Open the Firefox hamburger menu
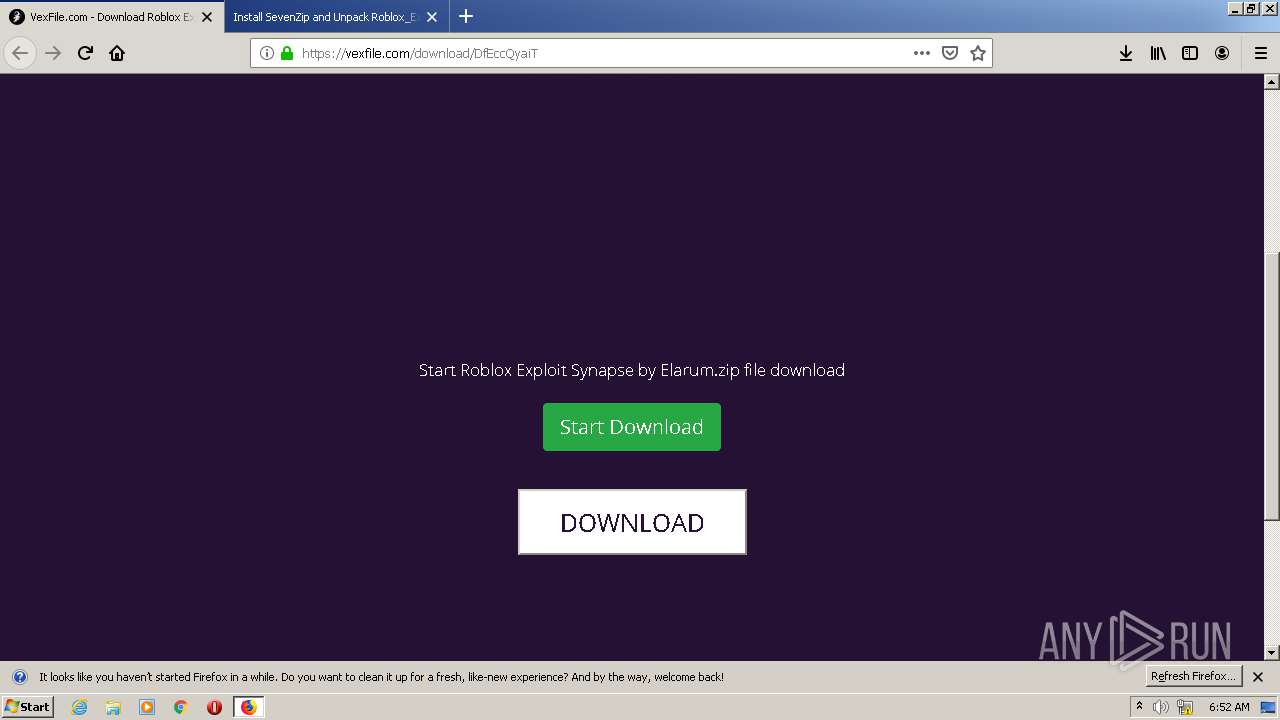This screenshot has height=720, width=1280. pyautogui.click(x=1260, y=53)
